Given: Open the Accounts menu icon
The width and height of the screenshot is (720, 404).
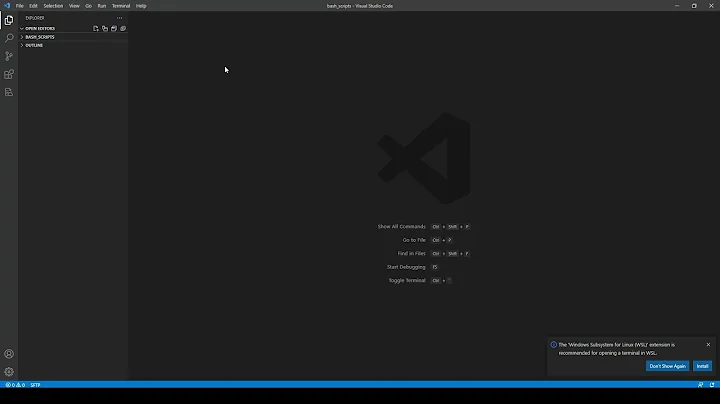Looking at the screenshot, I should point(9,354).
